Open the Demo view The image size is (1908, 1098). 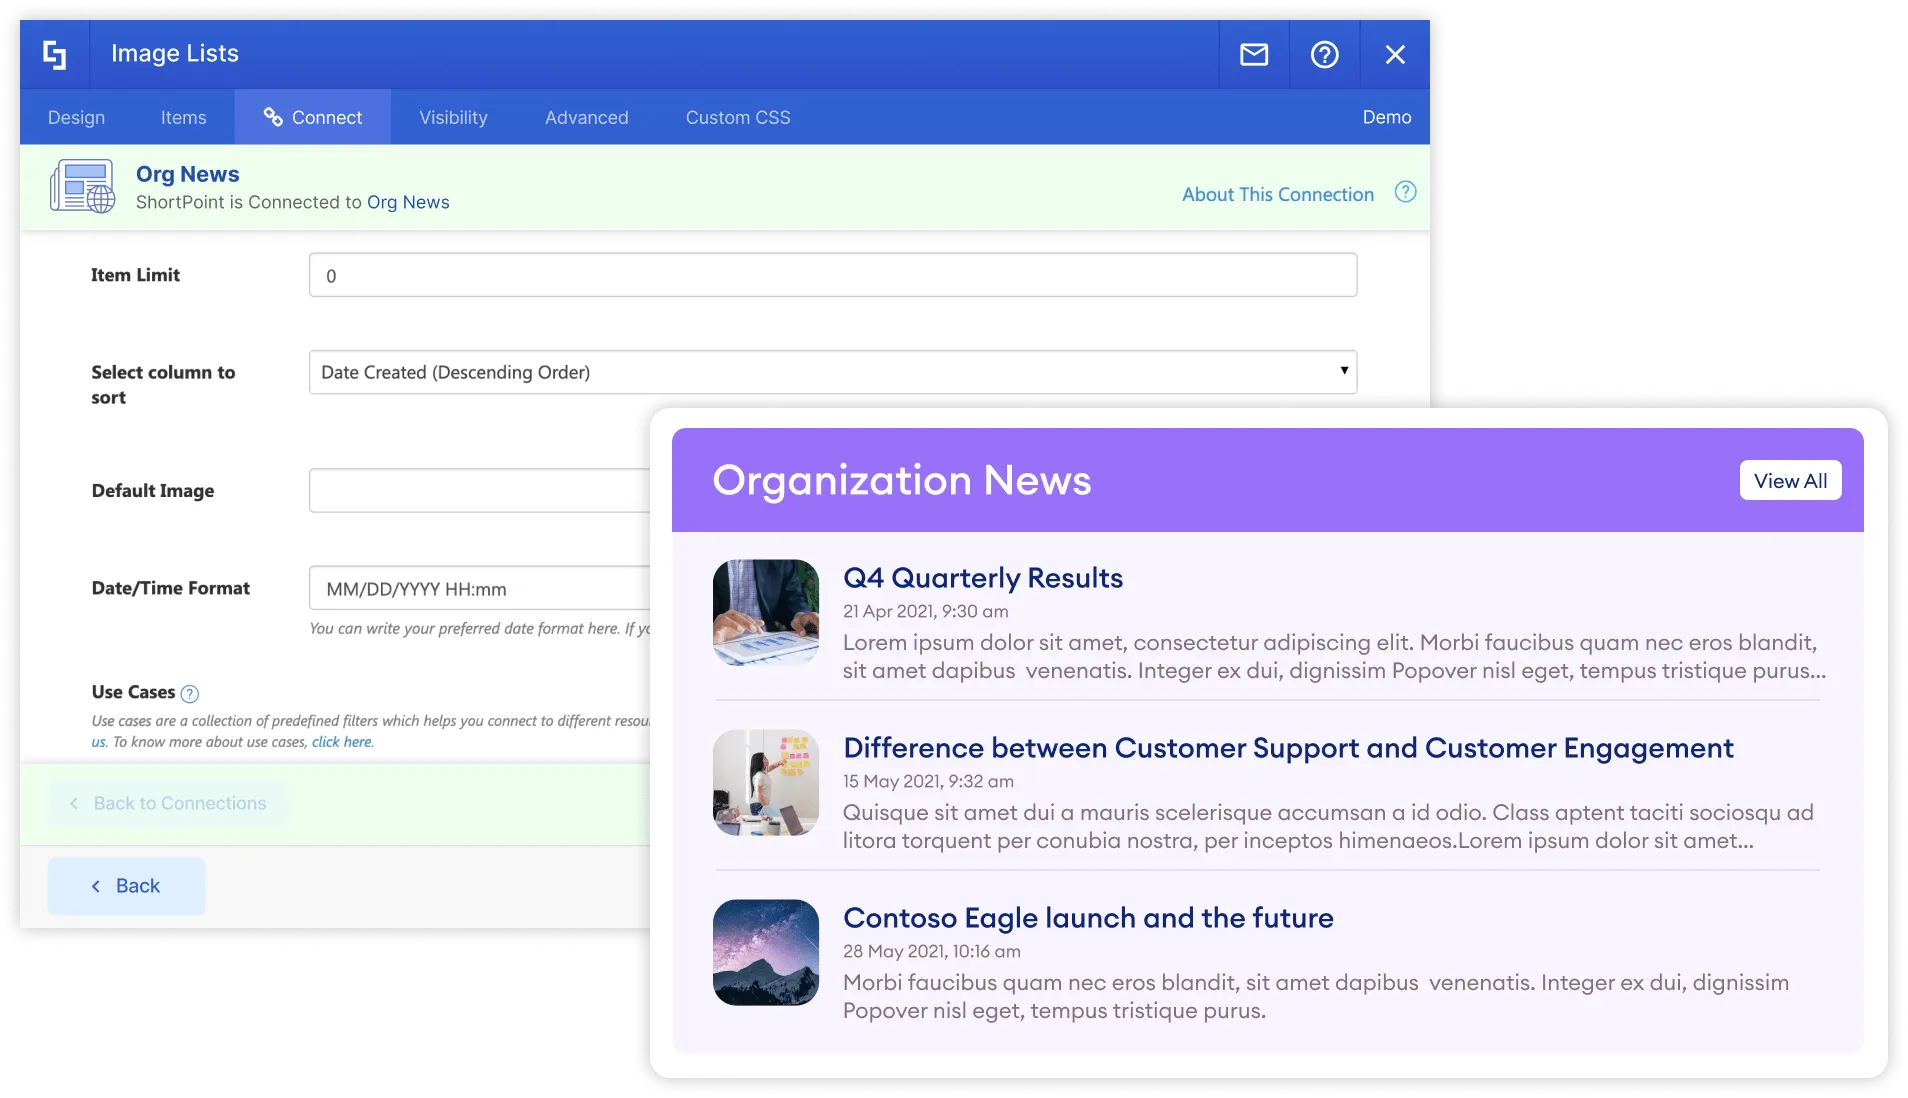coord(1386,117)
